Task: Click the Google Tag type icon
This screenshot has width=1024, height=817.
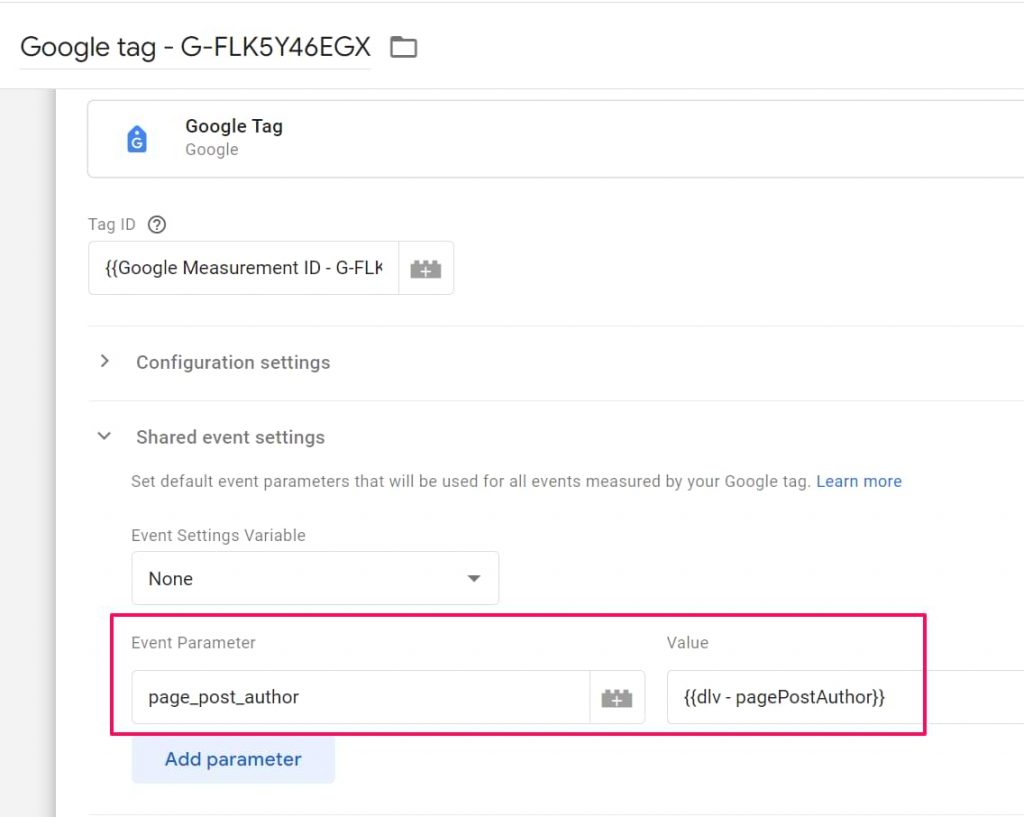Action: [x=136, y=138]
